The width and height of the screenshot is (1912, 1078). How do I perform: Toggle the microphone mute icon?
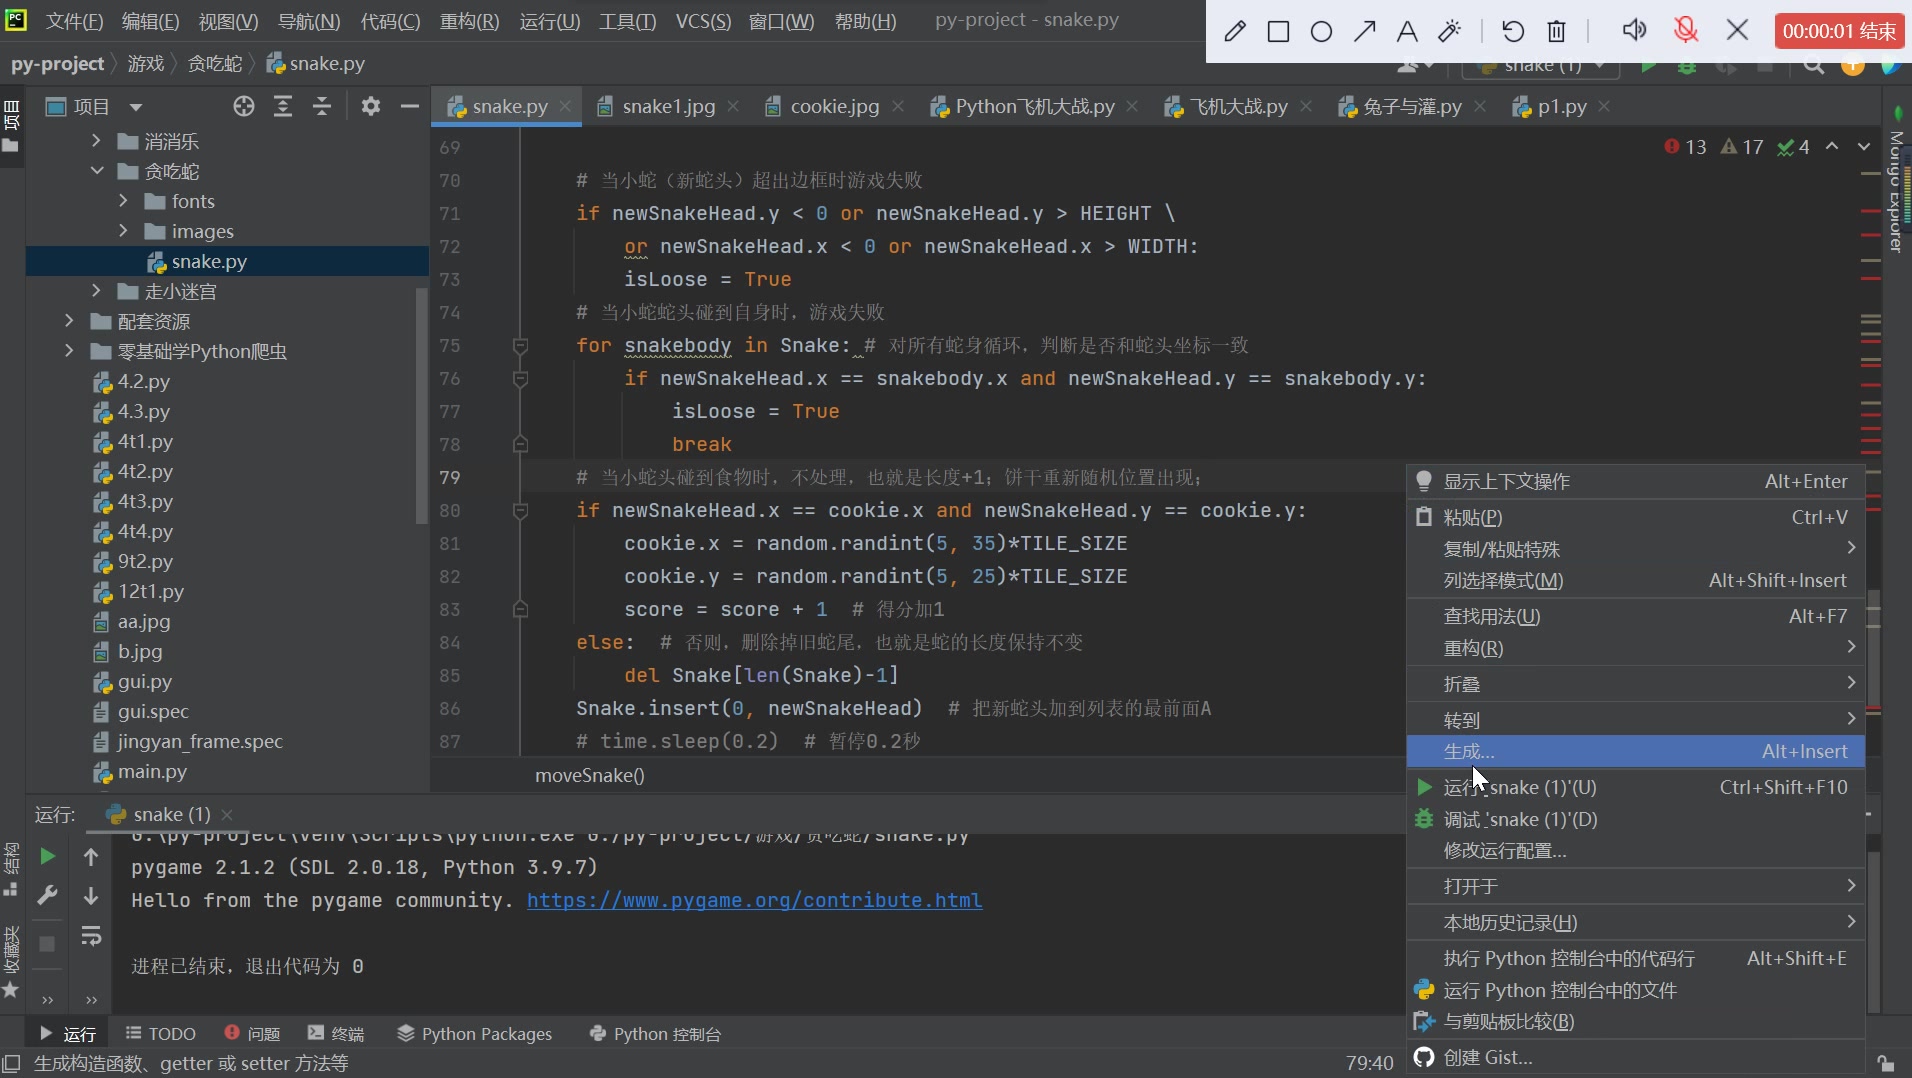coord(1686,30)
